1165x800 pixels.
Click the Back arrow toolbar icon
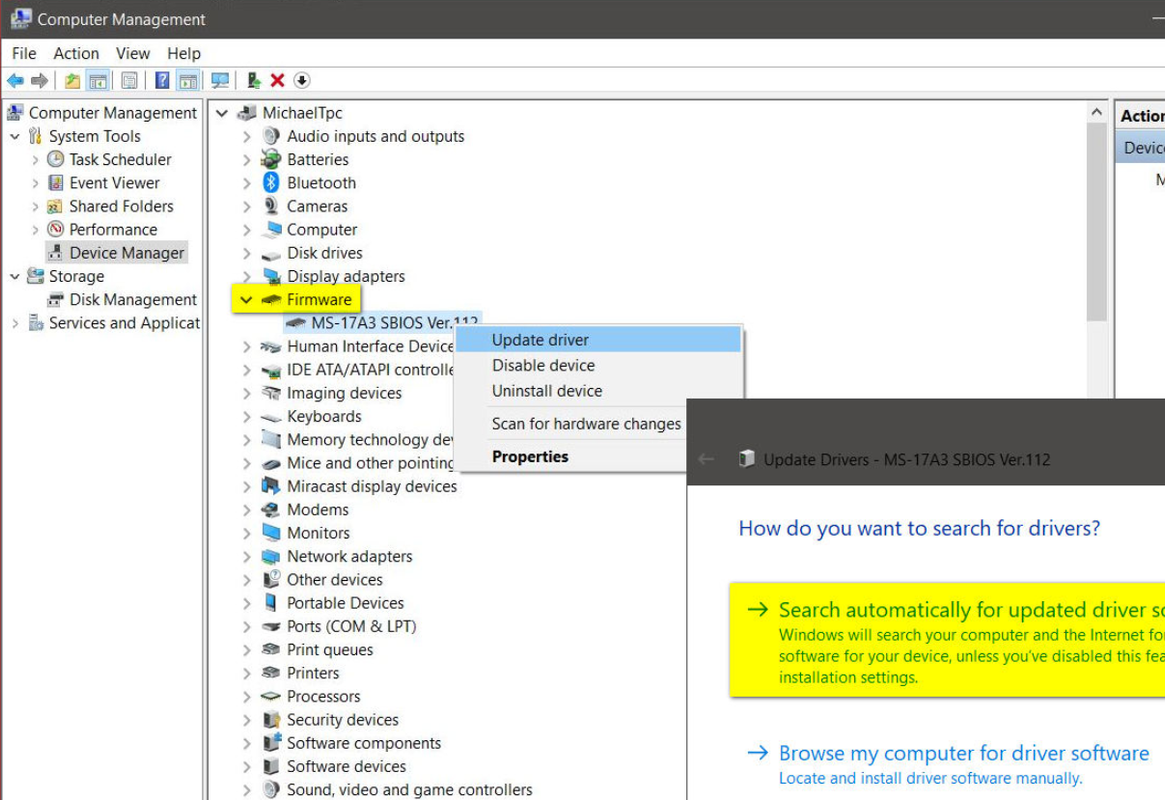(x=15, y=80)
